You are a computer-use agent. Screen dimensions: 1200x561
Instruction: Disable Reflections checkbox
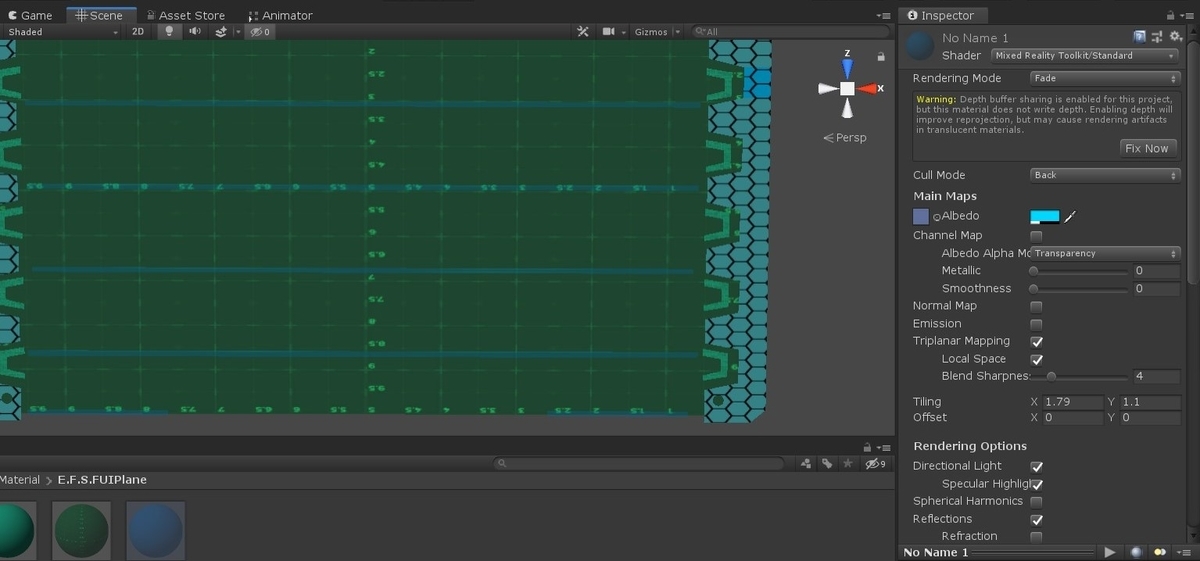pos(1036,519)
